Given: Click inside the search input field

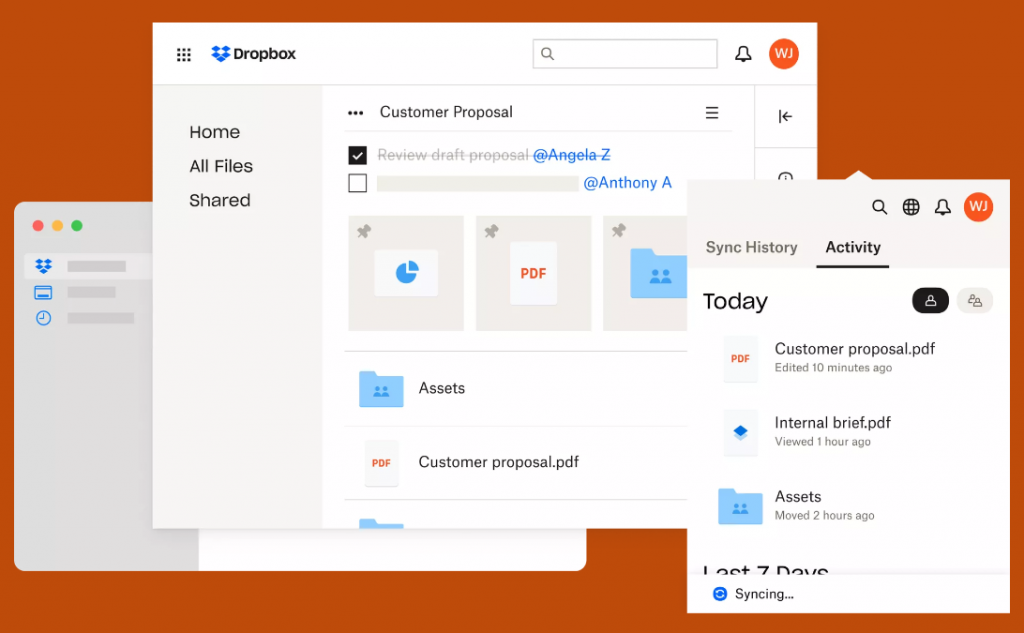Looking at the screenshot, I should pyautogui.click(x=625, y=53).
